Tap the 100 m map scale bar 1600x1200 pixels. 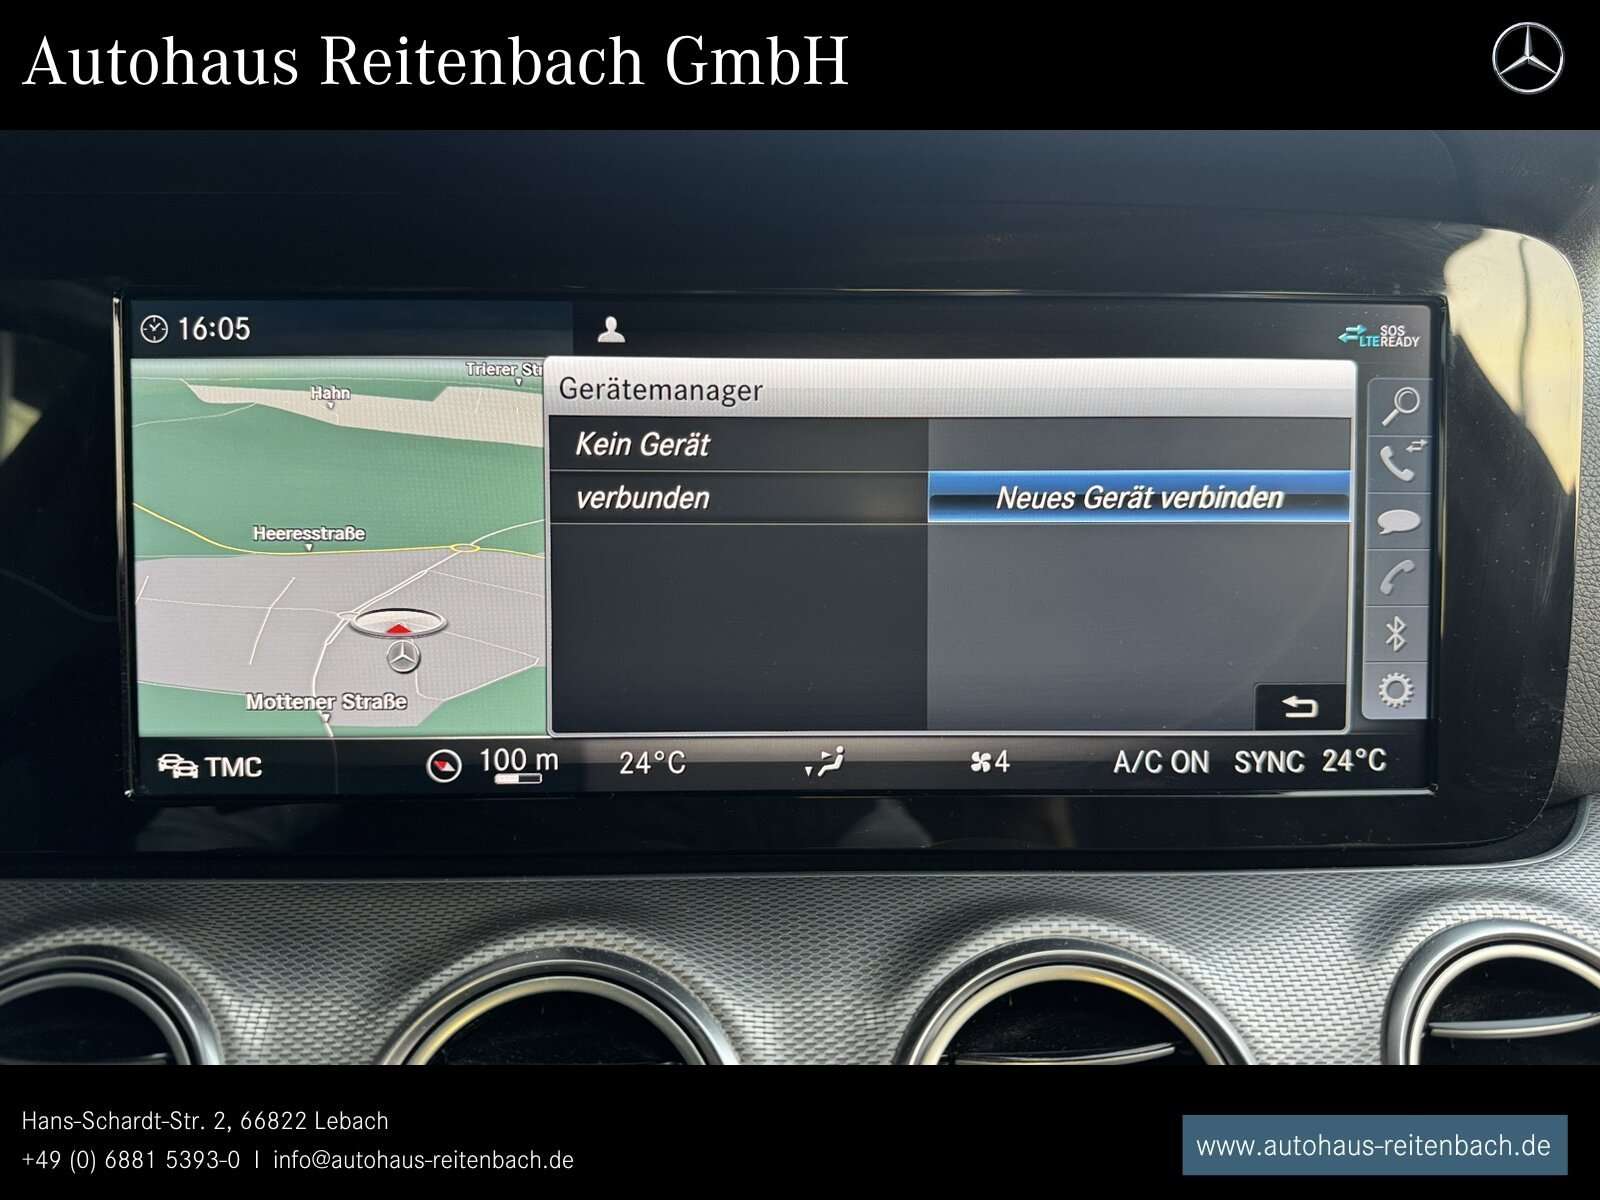(518, 765)
